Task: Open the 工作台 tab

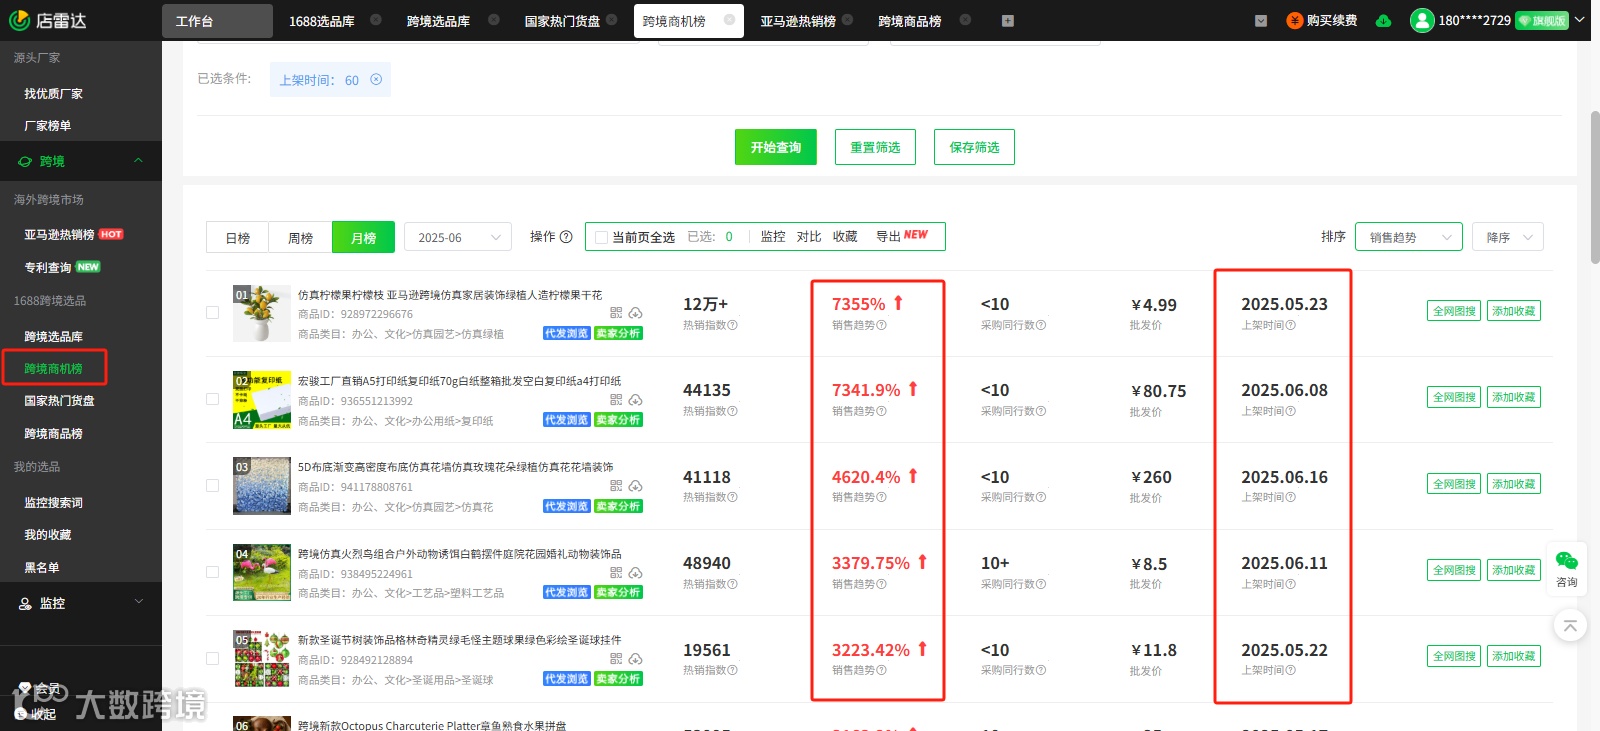Action: 217,21
